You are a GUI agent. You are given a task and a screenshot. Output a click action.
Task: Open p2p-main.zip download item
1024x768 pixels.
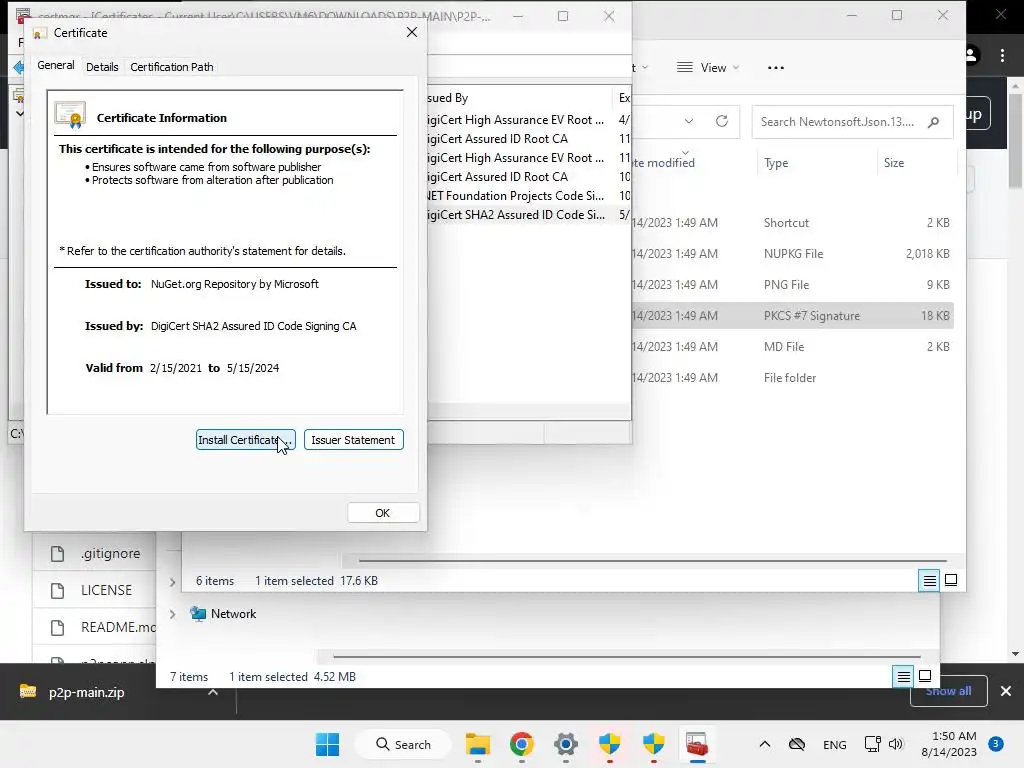tap(86, 692)
